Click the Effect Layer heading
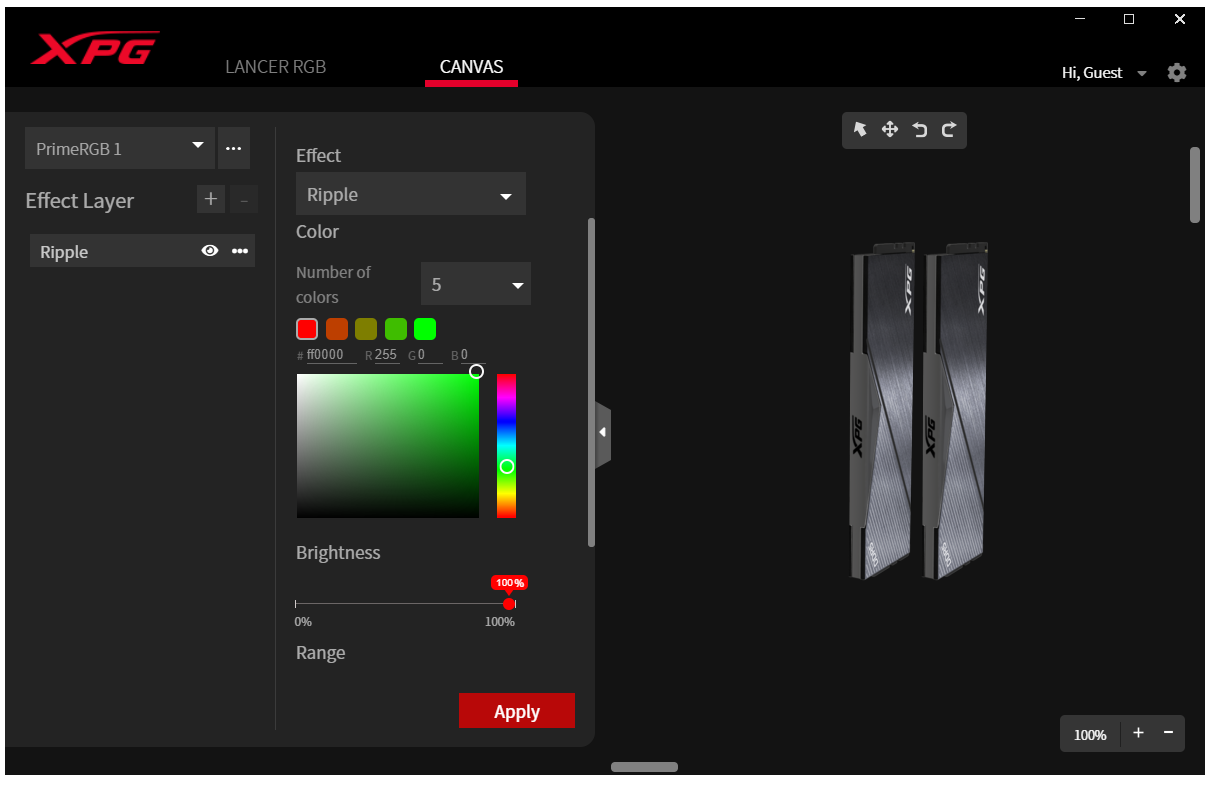Screen dimensions: 1217x789 [80, 200]
